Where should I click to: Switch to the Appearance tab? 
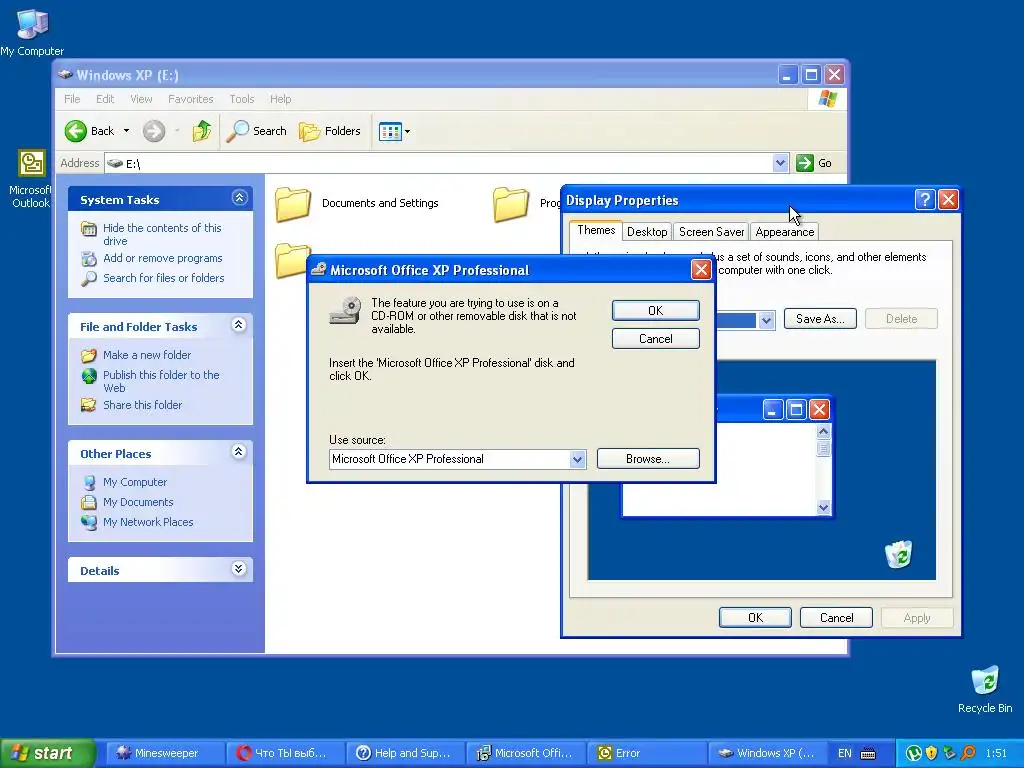(x=784, y=232)
